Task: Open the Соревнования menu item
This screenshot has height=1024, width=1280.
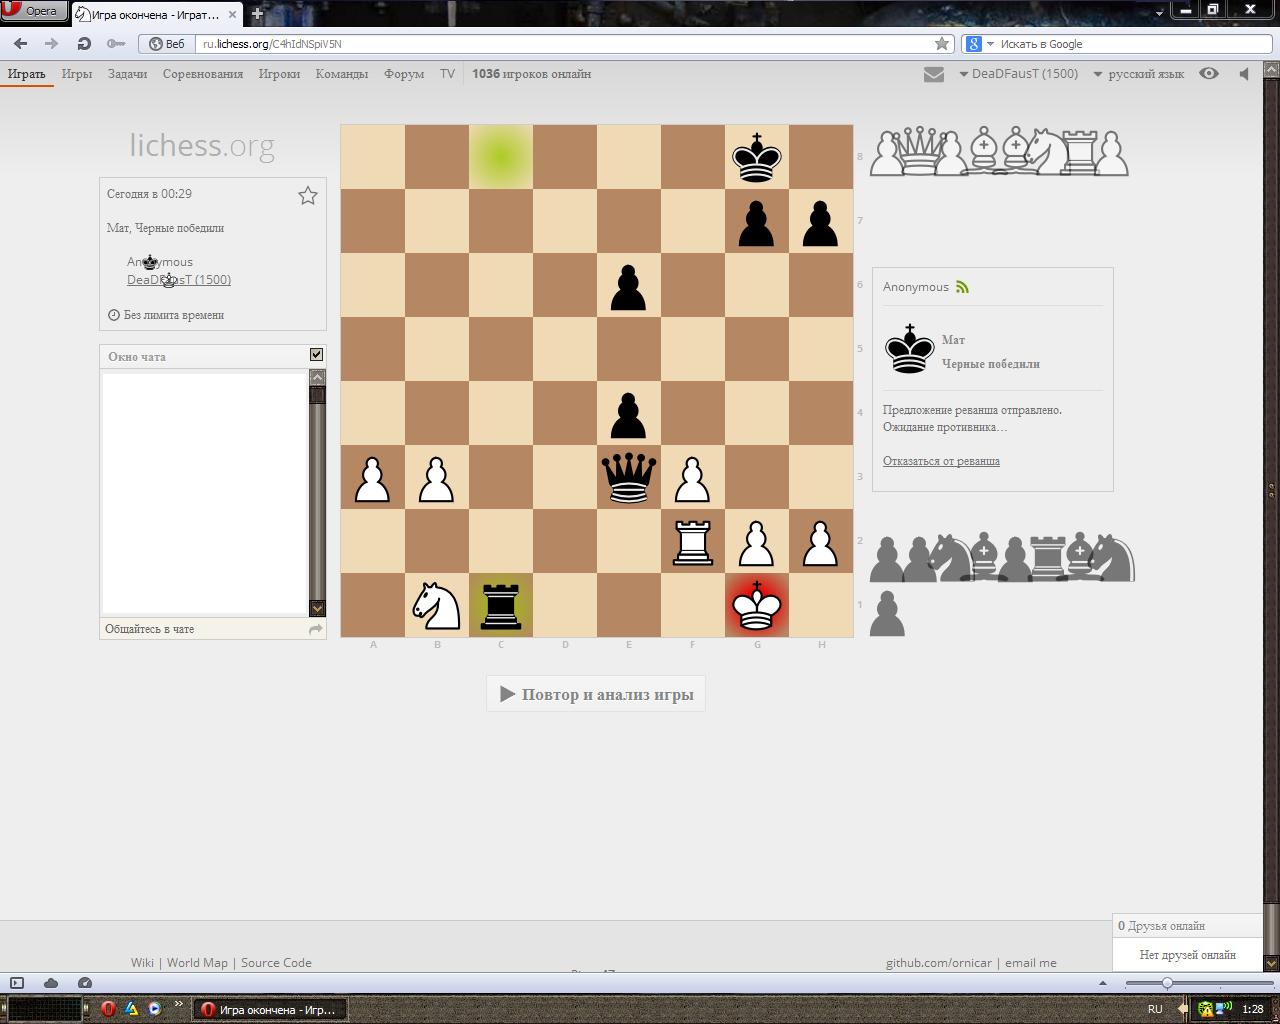Action: (x=203, y=74)
